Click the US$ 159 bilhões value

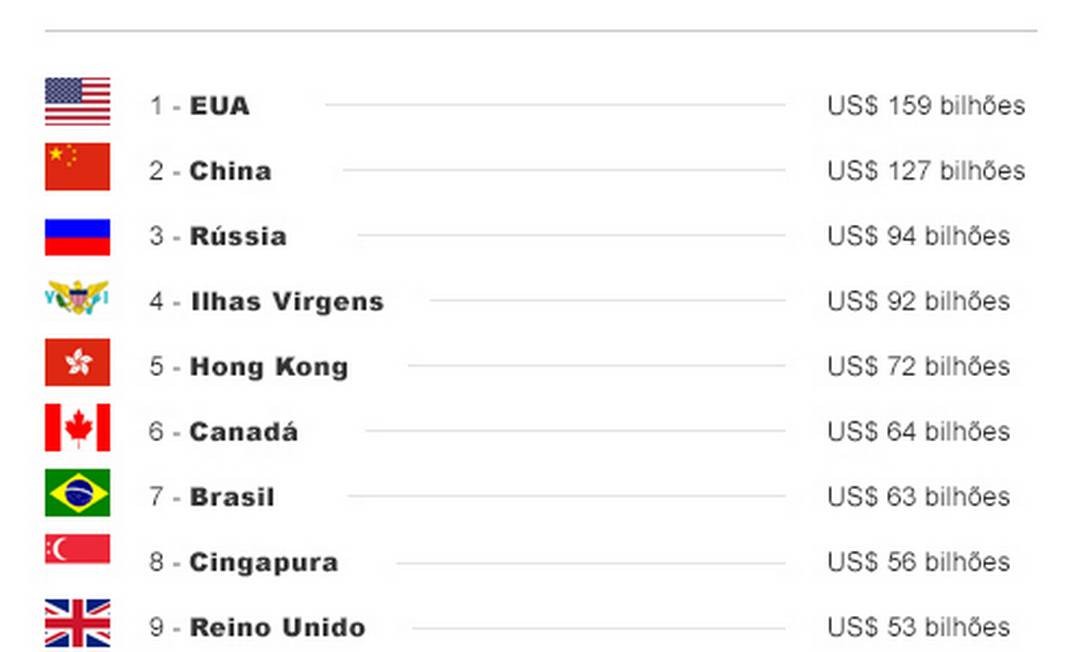926,106
